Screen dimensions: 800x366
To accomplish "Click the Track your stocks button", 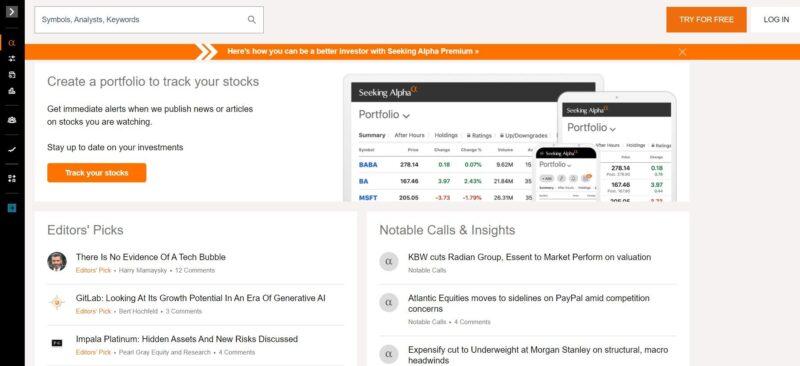I will click(x=97, y=173).
